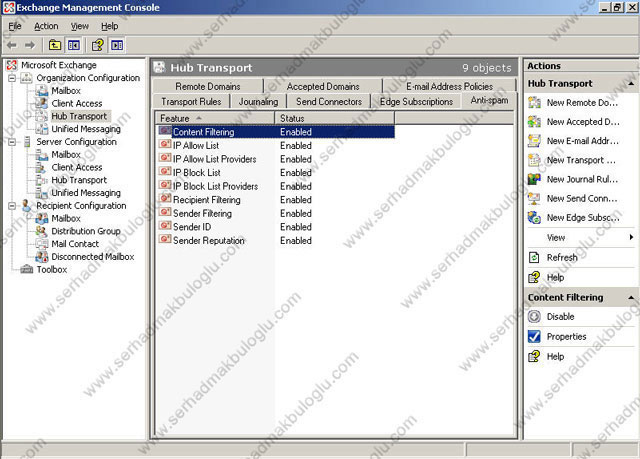Click the Microsoft Exchange root icon in tree
Viewport: 640px width, 459px height.
pos(12,65)
